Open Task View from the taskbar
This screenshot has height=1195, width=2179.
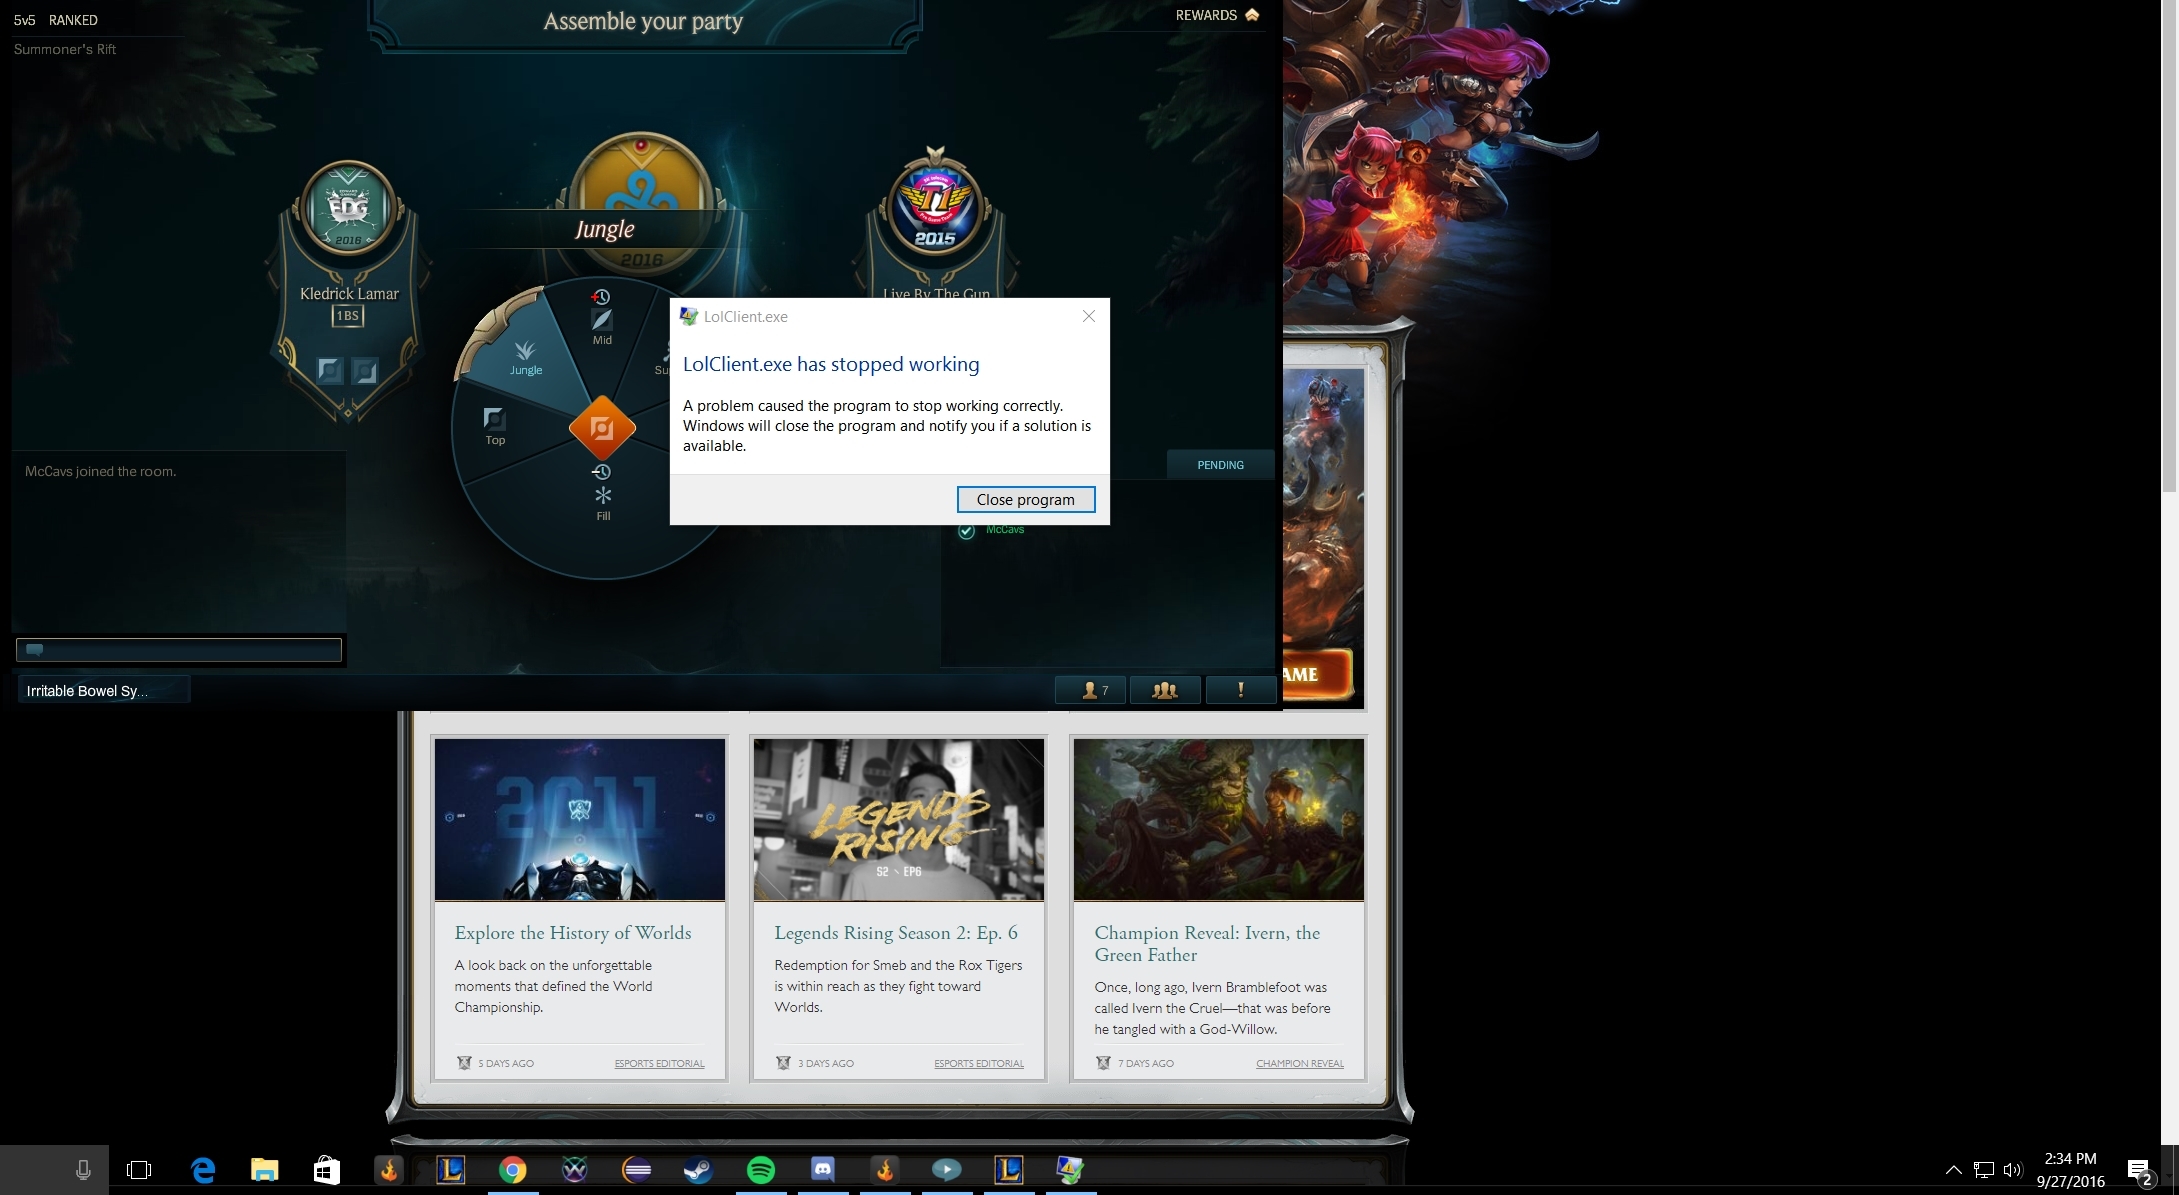pos(139,1170)
